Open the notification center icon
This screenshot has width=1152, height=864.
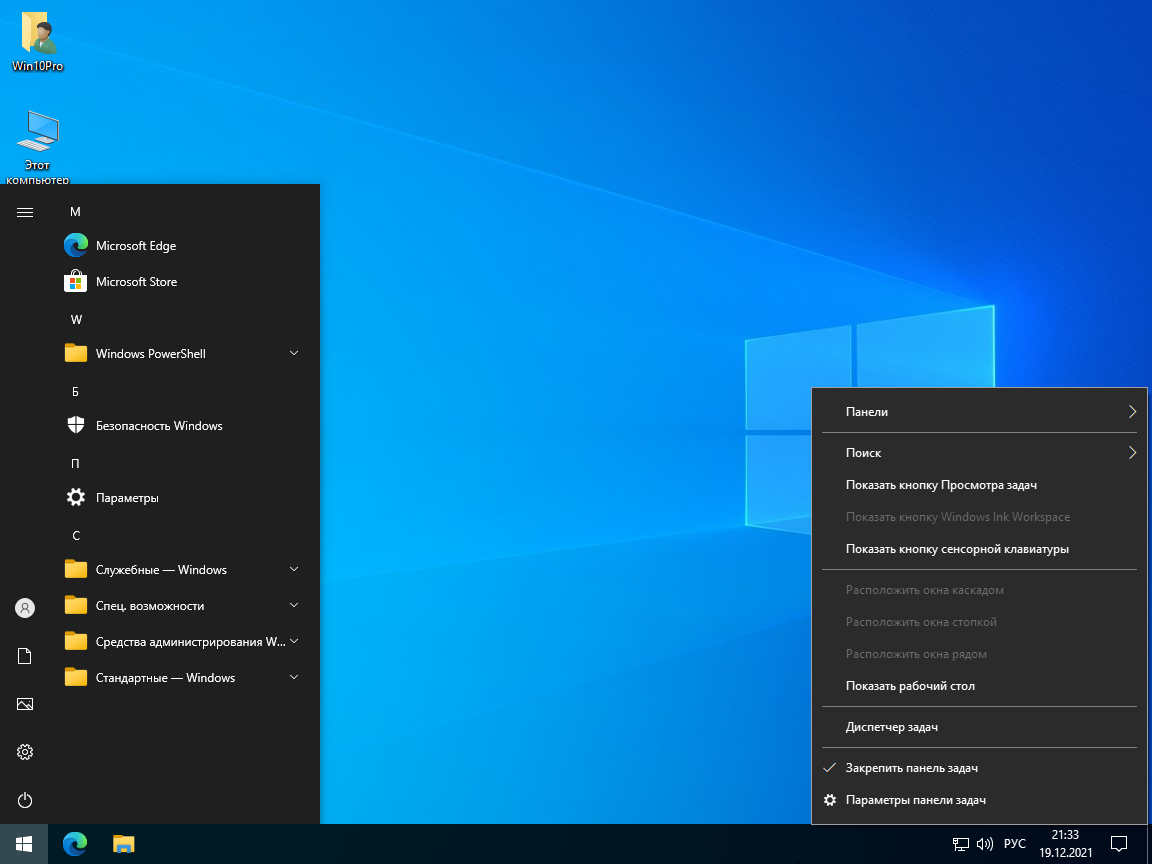[x=1119, y=844]
